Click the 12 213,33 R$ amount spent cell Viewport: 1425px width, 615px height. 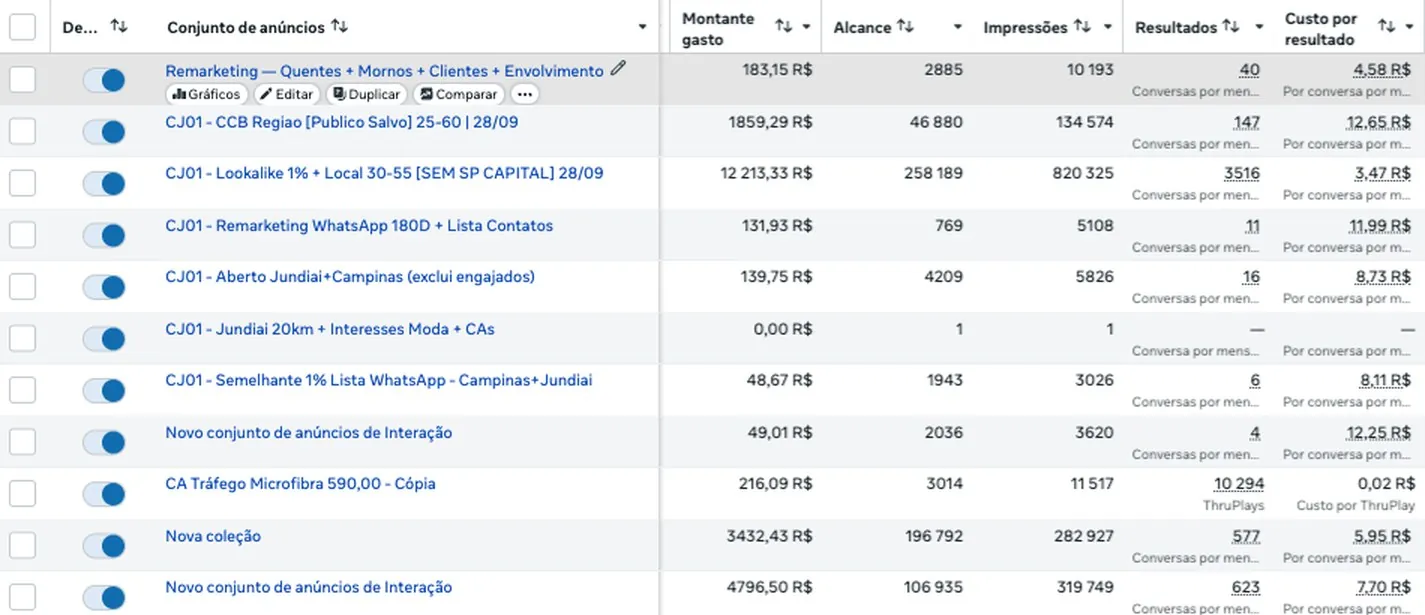[766, 173]
